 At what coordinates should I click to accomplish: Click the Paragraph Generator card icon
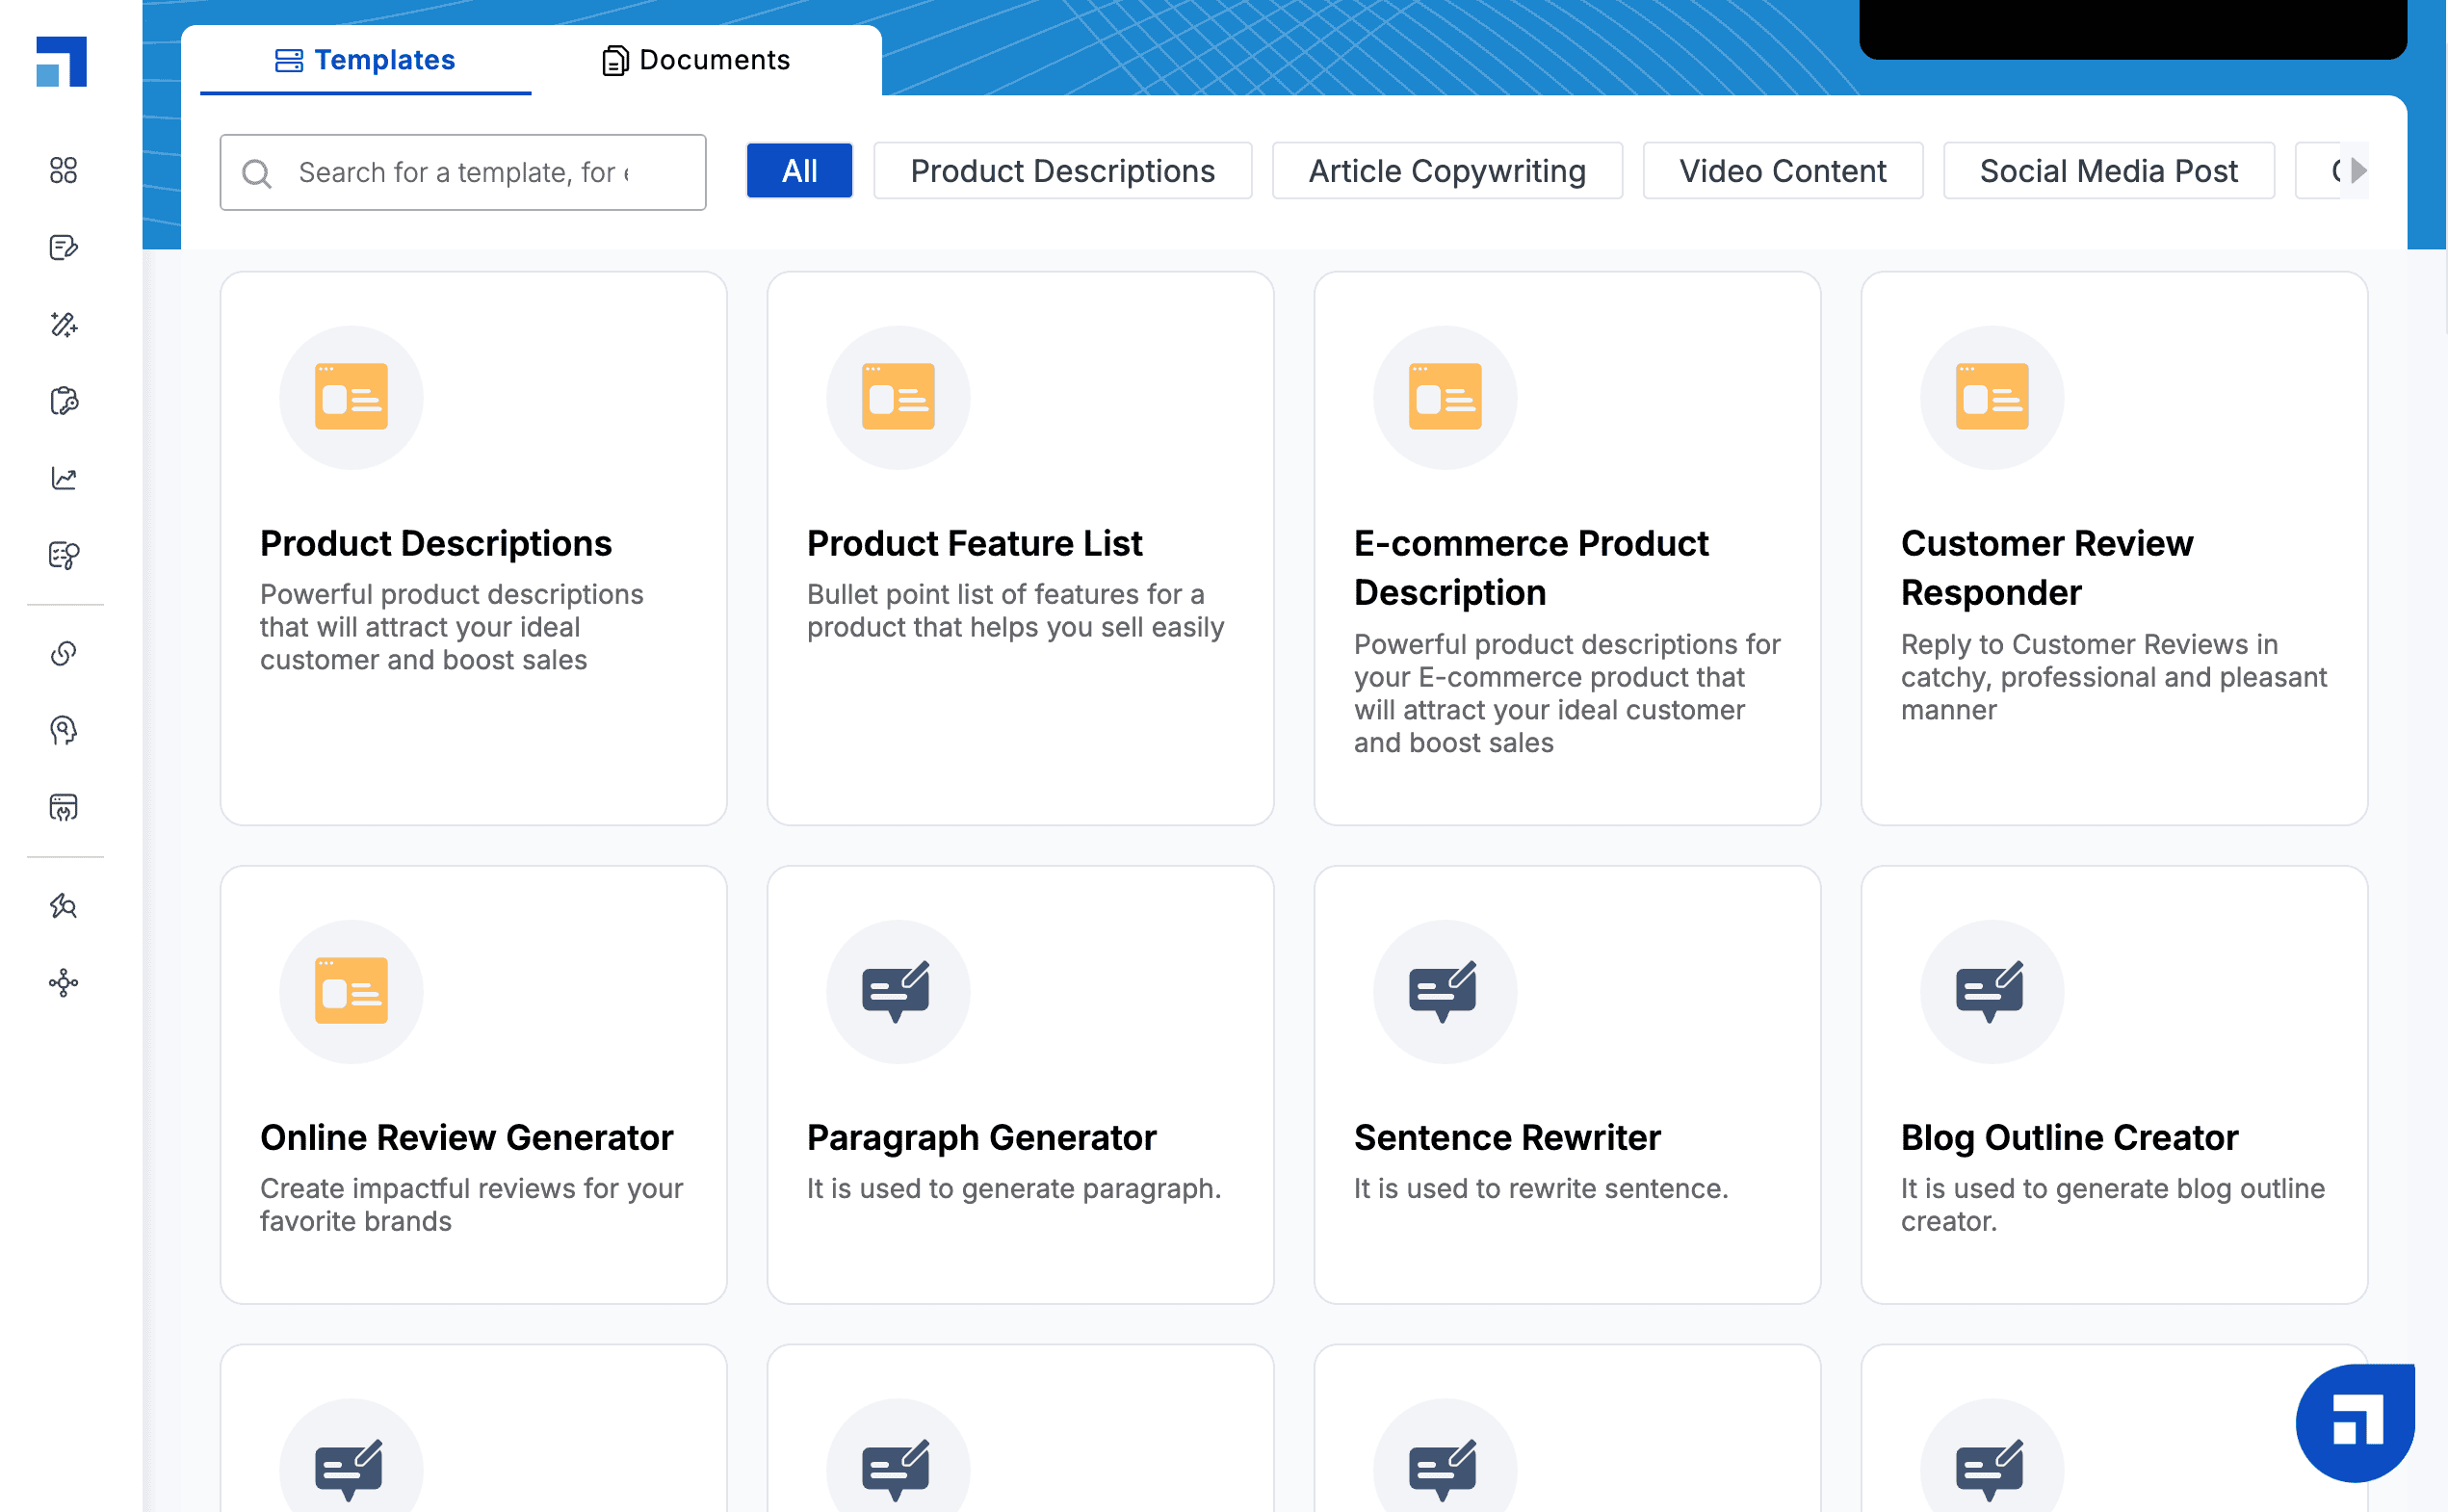pos(898,991)
